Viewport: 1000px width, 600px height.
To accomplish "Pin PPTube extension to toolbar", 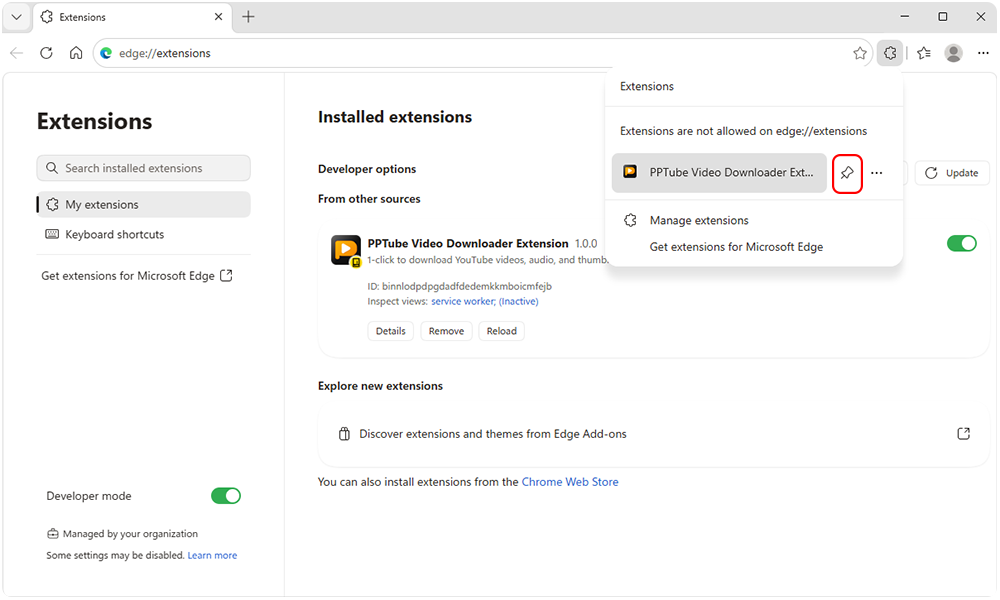I will tap(847, 173).
